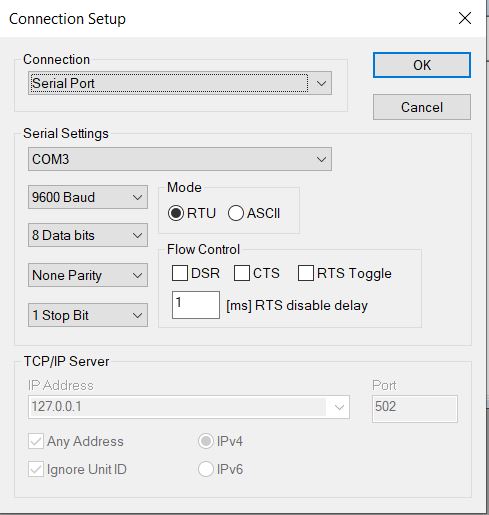Viewport: 489px width, 515px height.
Task: Click the OK button
Action: 422,65
